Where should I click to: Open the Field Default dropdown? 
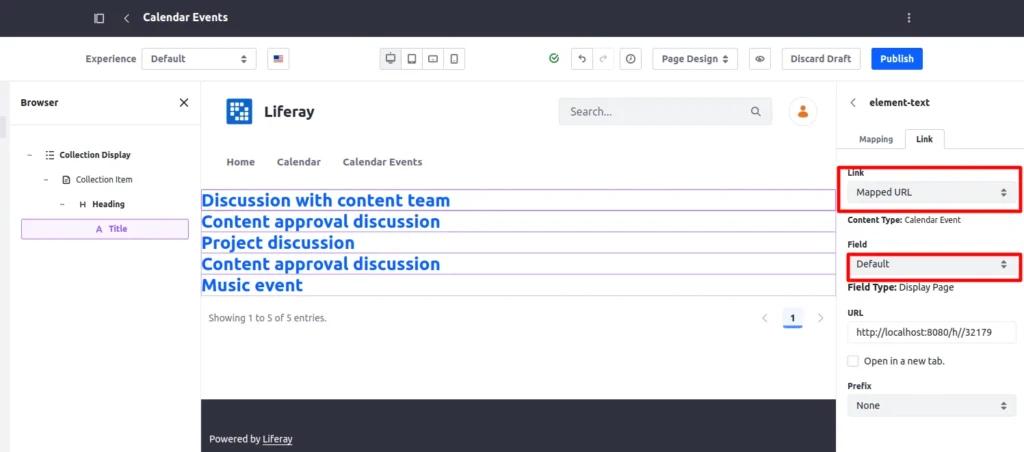pos(931,264)
